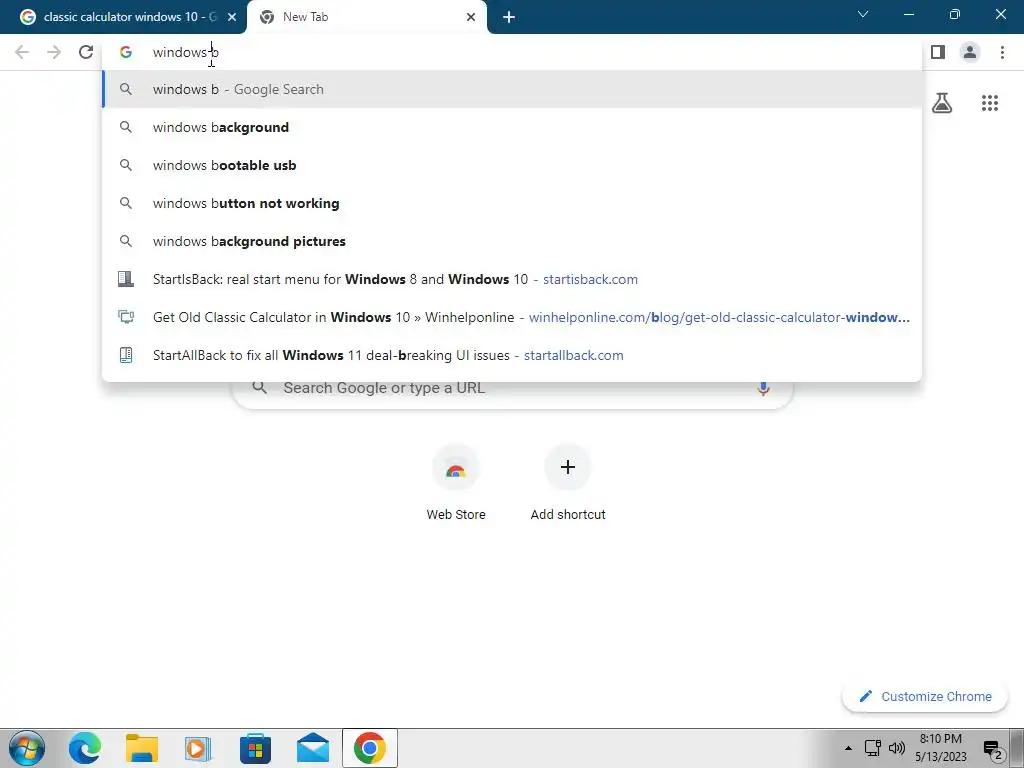
Task: Open the Mail app from the taskbar
Action: pyautogui.click(x=312, y=748)
